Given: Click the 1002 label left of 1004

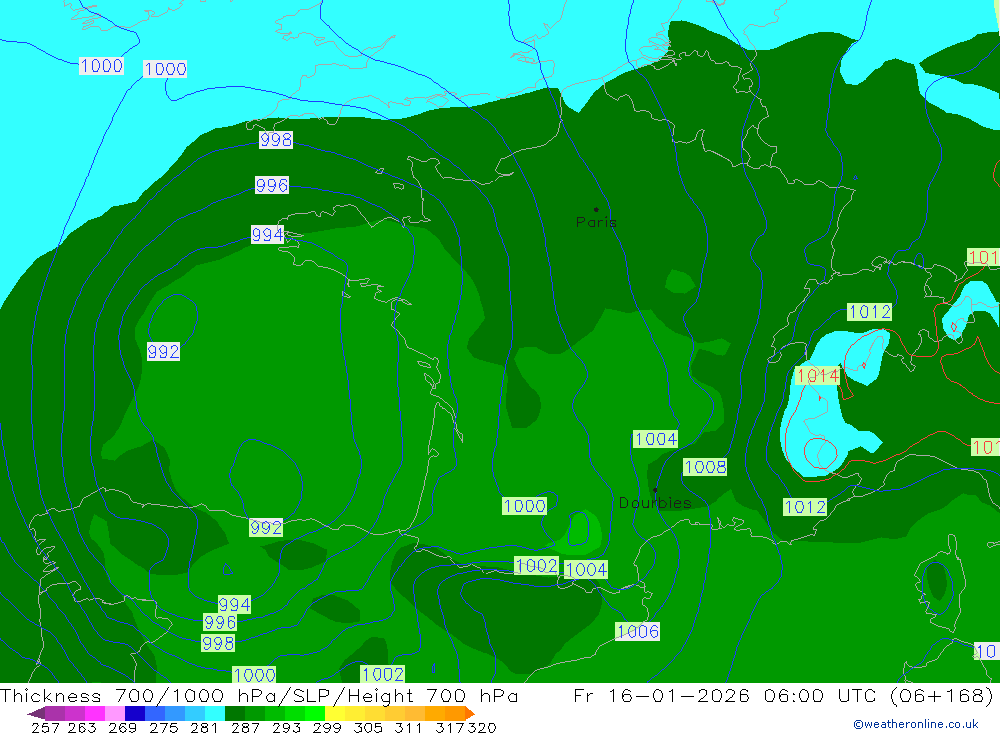Looking at the screenshot, I should (536, 566).
